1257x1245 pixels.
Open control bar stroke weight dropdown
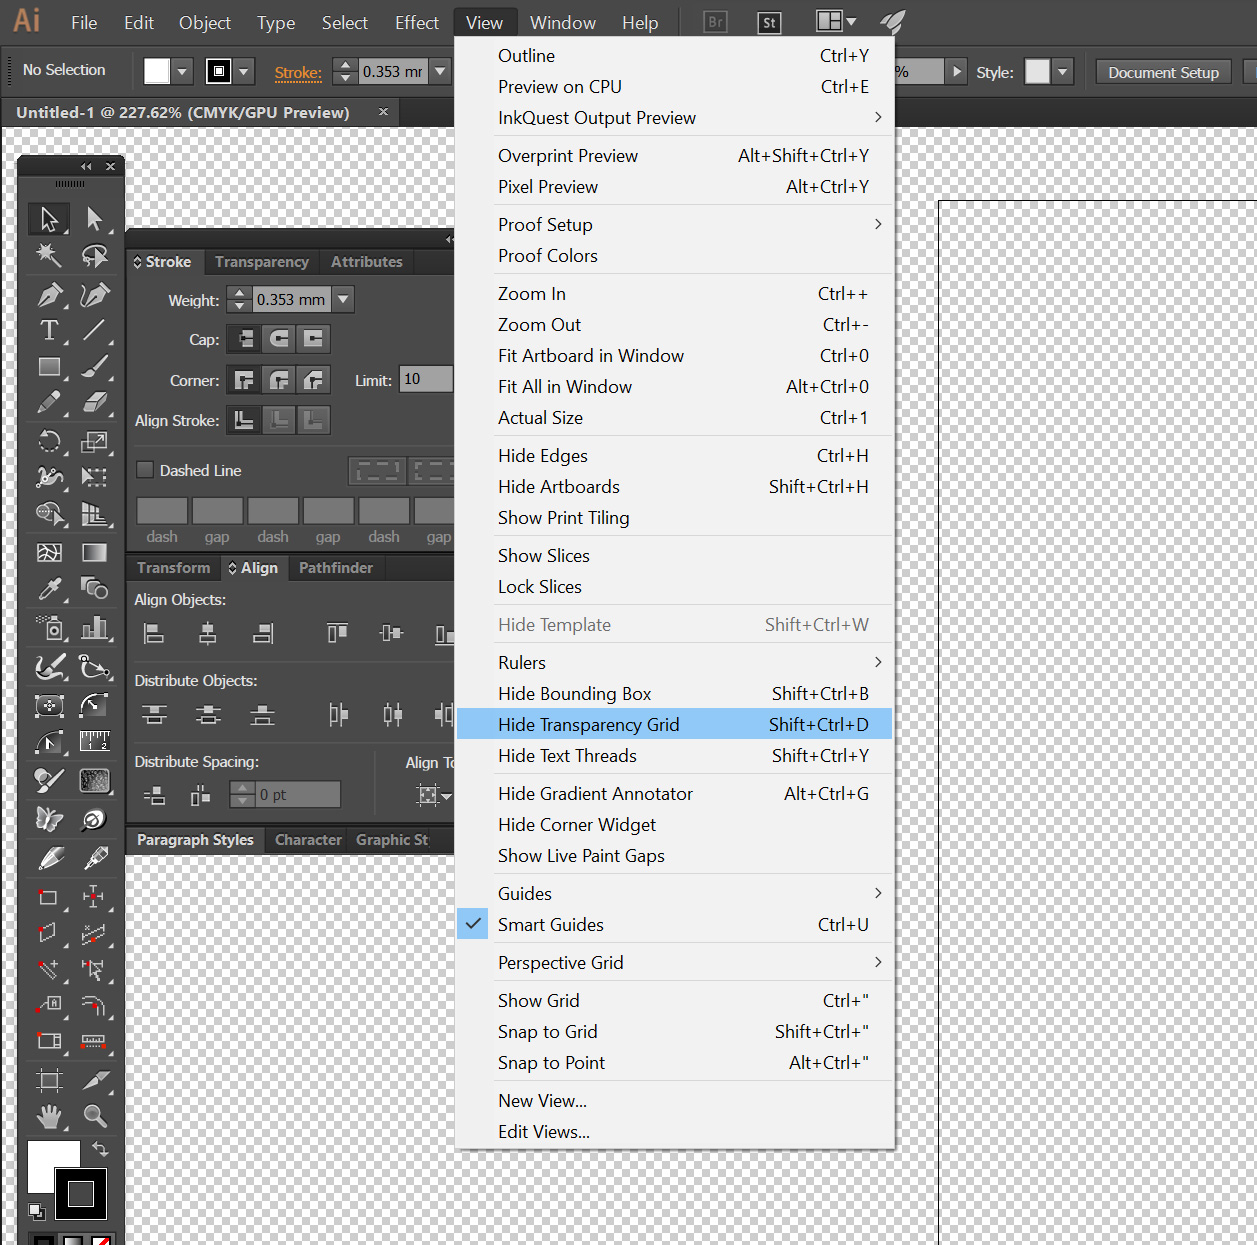click(x=440, y=72)
